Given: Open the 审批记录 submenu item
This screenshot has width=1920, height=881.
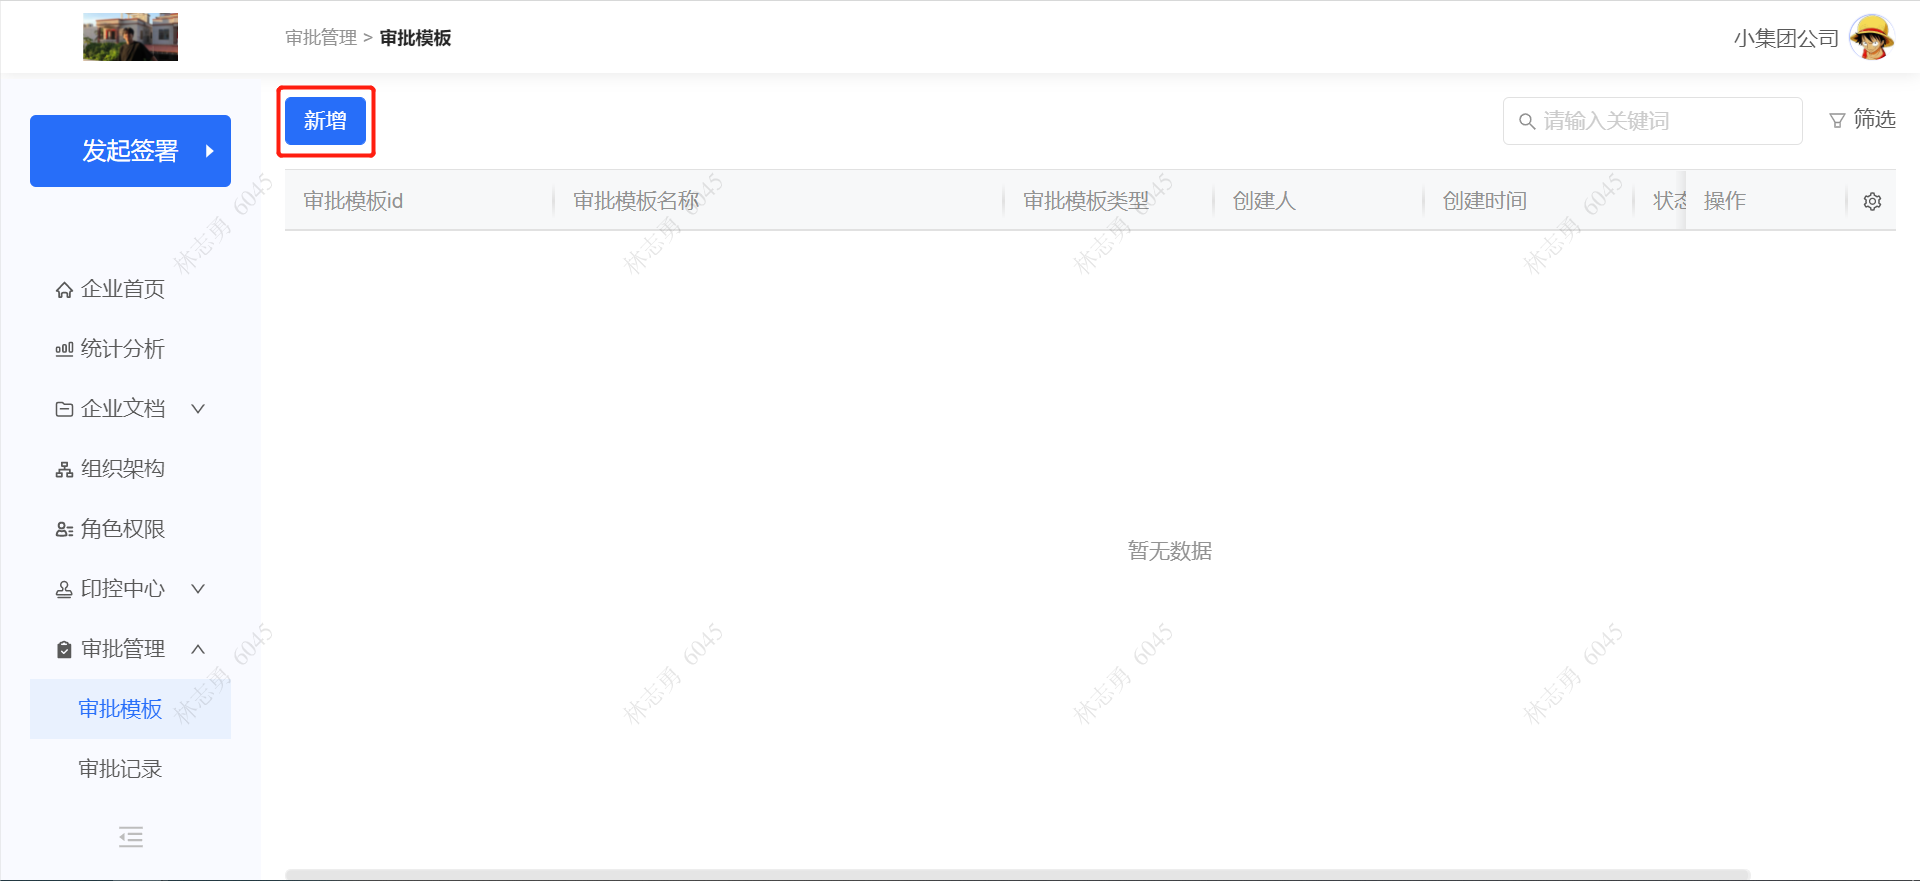Looking at the screenshot, I should tap(120, 769).
